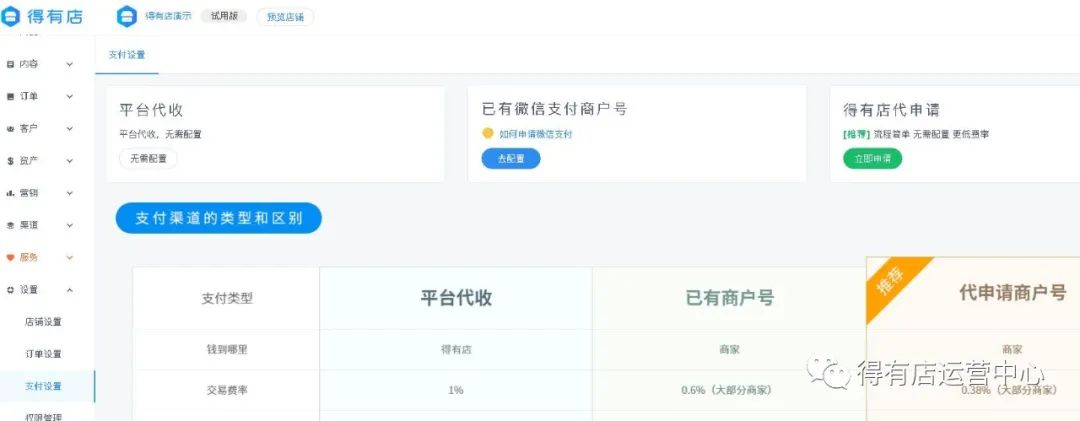Click the 得有店演示 store name

click(x=168, y=16)
